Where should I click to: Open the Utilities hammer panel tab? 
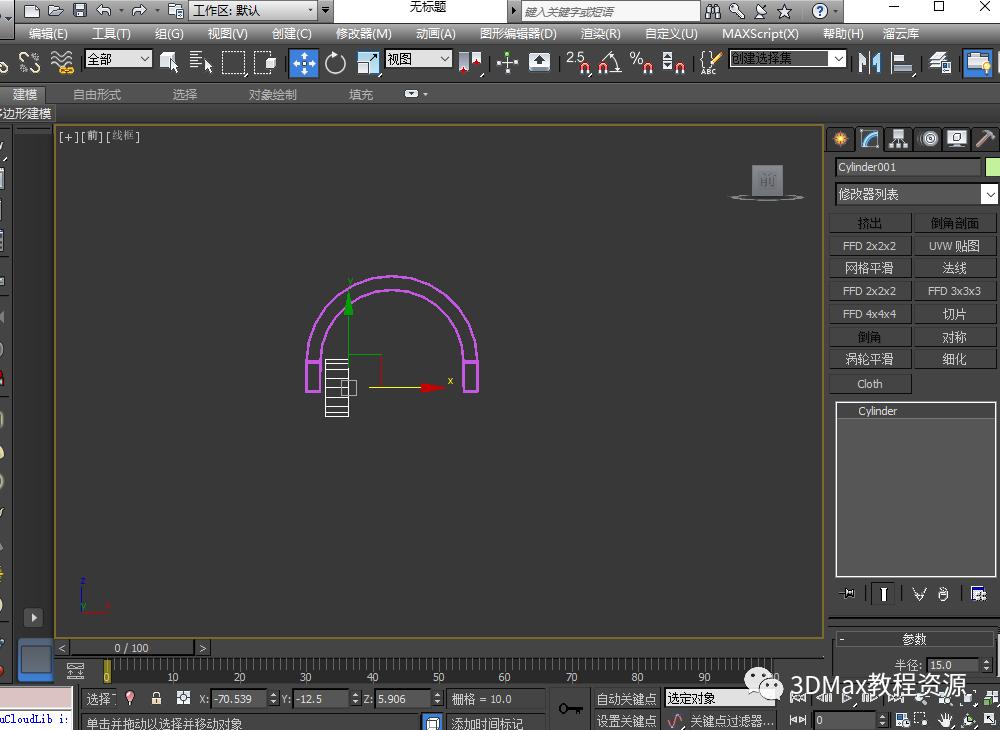(986, 139)
